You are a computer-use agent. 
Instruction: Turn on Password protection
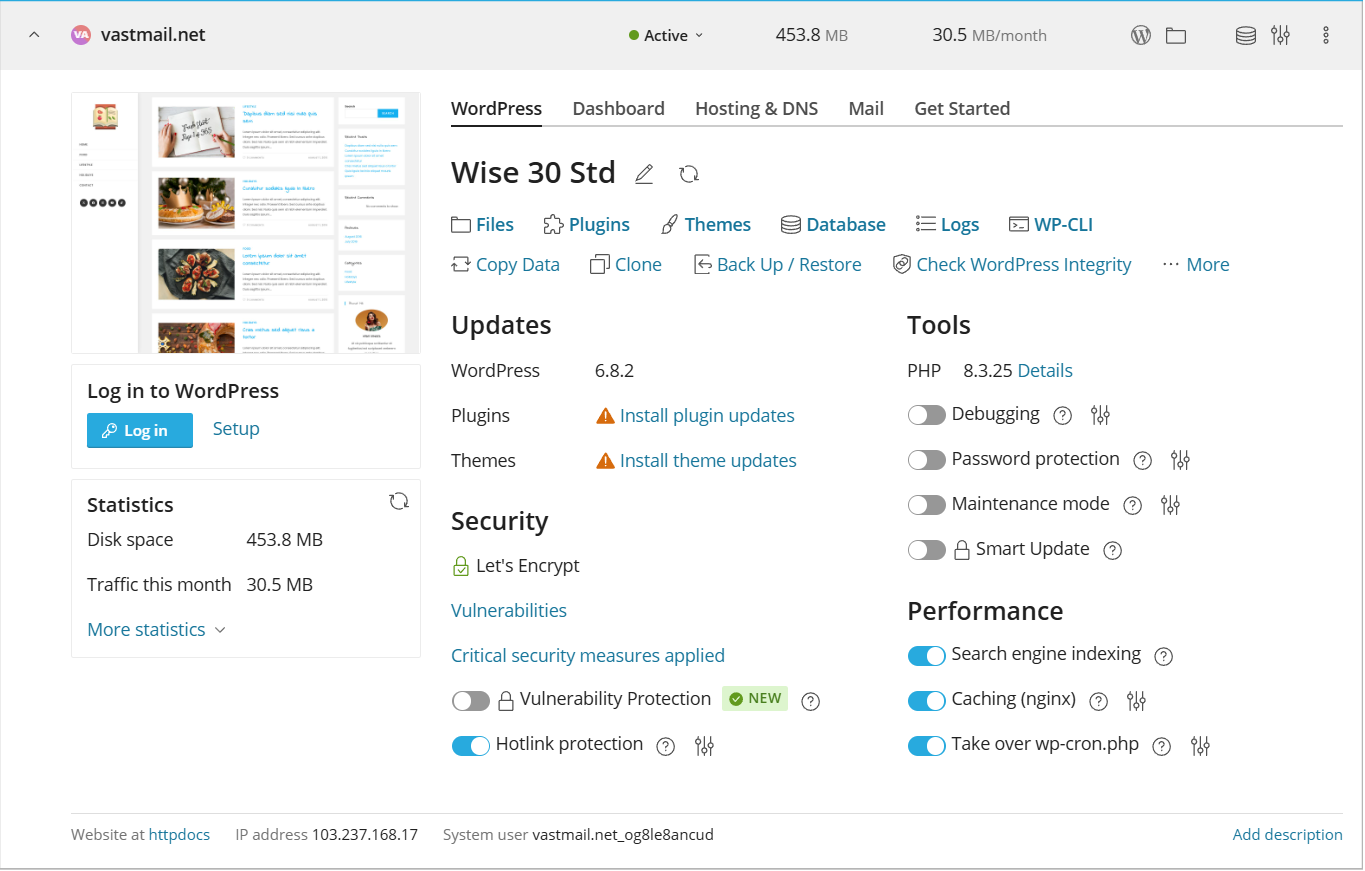(927, 460)
